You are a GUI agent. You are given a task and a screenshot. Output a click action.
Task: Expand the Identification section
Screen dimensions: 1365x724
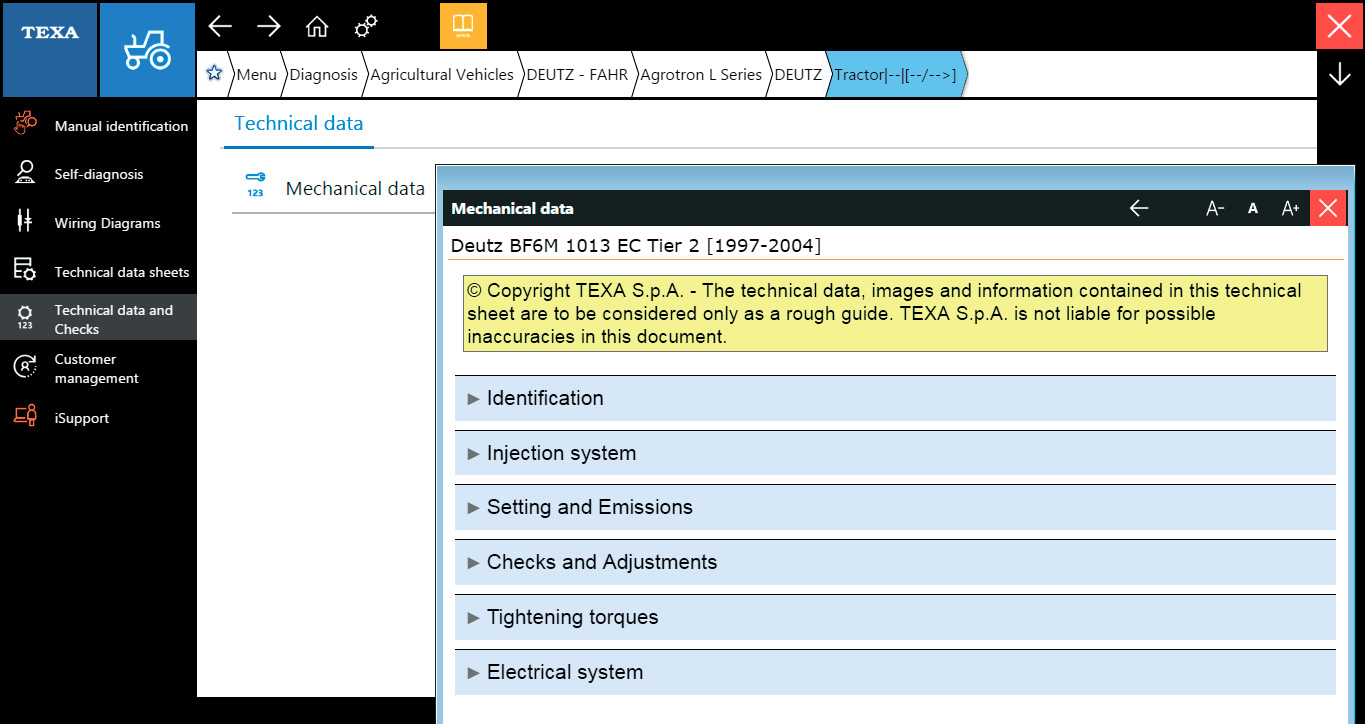pyautogui.click(x=895, y=398)
